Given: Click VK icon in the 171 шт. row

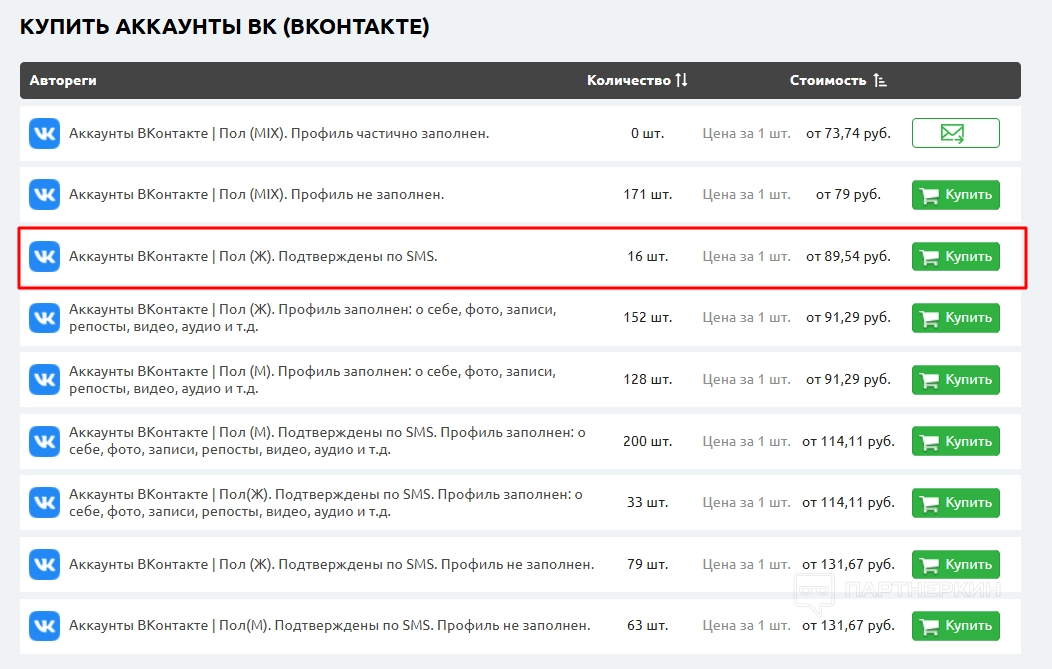Looking at the screenshot, I should pyautogui.click(x=44, y=195).
